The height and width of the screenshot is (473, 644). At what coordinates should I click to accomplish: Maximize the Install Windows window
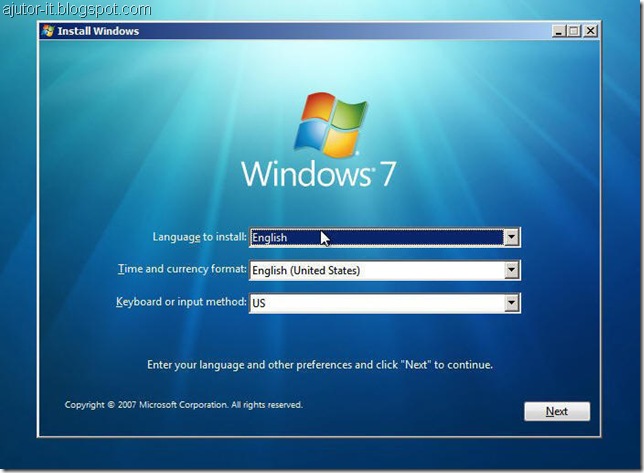pos(574,31)
